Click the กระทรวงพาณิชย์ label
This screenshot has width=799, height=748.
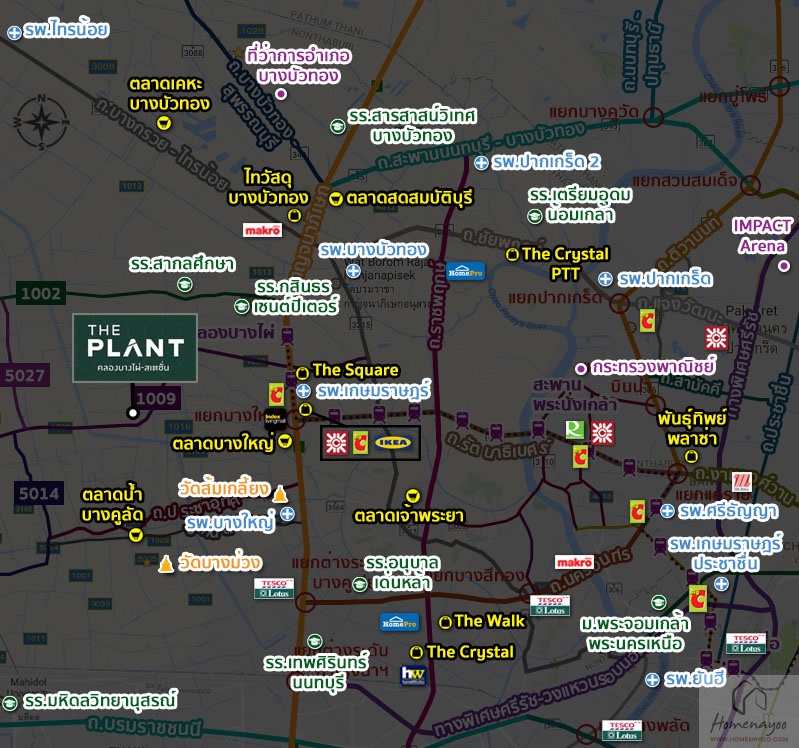(x=653, y=366)
